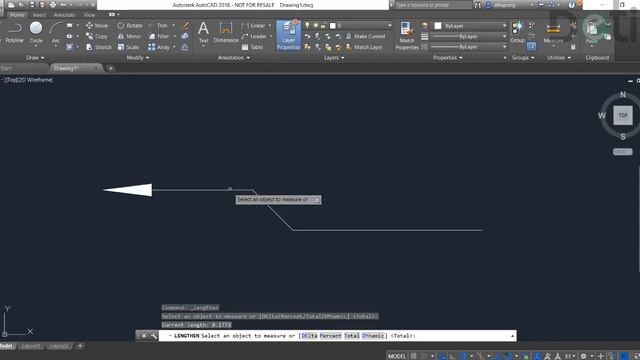The image size is (640, 360).
Task: Choose the Percent option in command line
Action: click(x=330, y=336)
